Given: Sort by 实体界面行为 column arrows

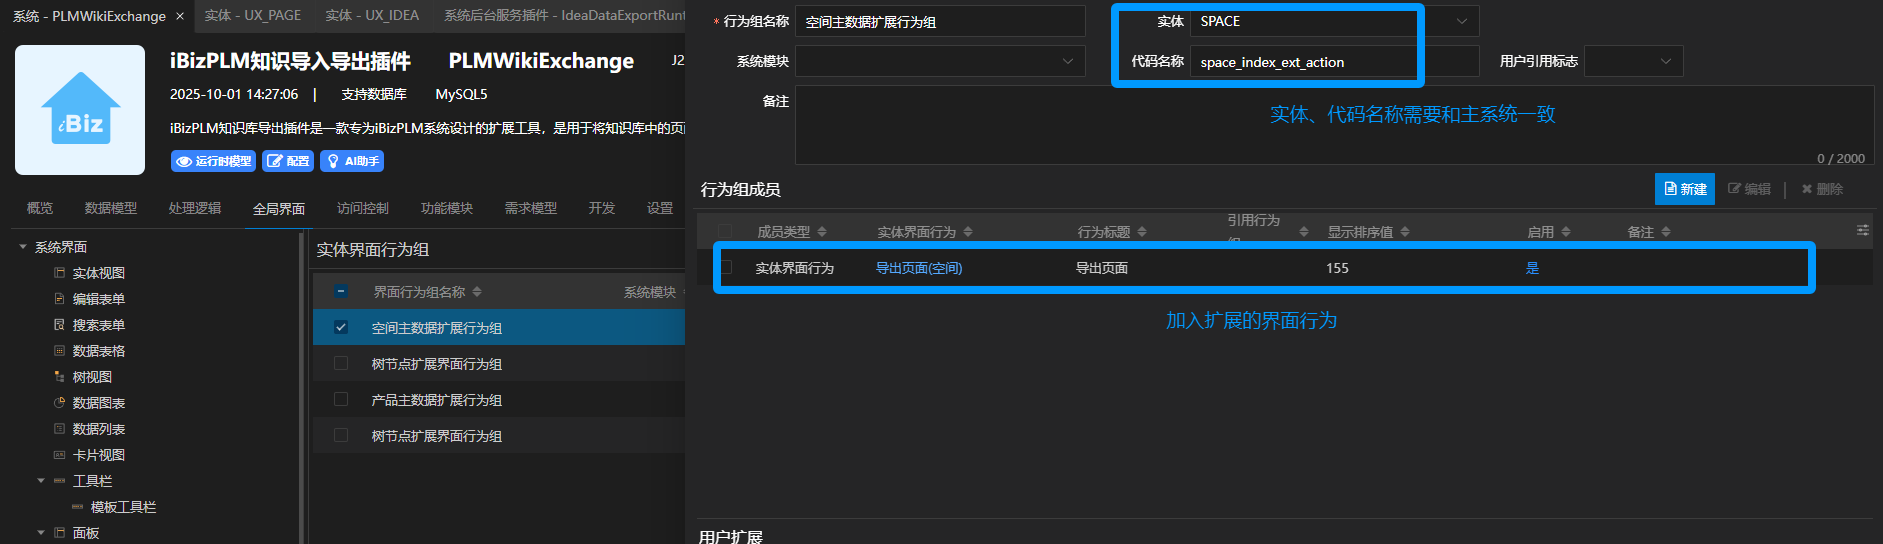Looking at the screenshot, I should (x=968, y=232).
